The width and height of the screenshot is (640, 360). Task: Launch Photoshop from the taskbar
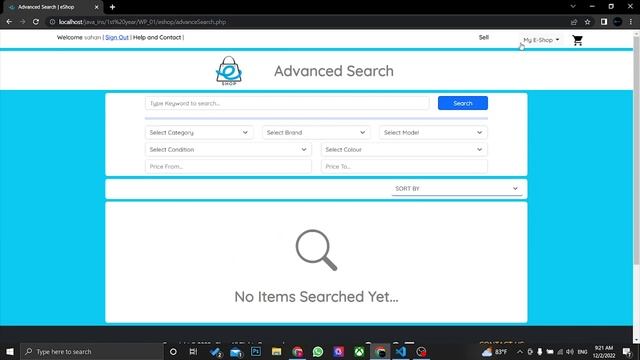[x=256, y=351]
